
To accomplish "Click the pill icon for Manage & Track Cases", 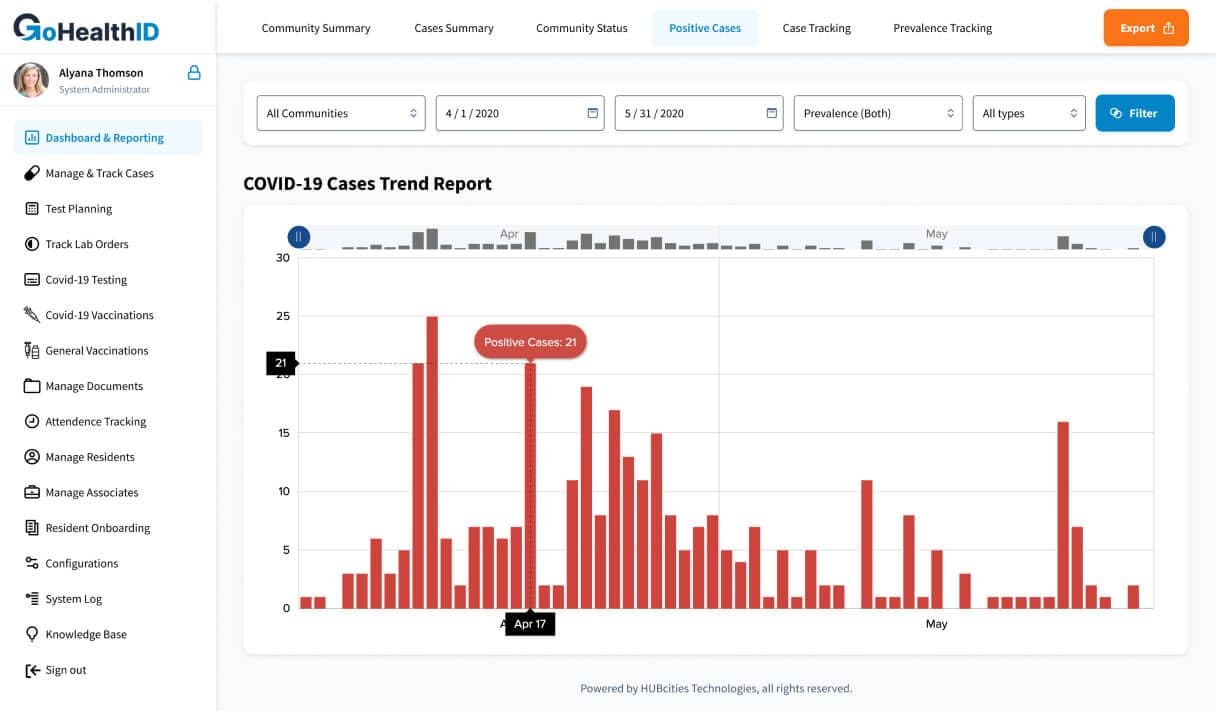I will click(31, 173).
